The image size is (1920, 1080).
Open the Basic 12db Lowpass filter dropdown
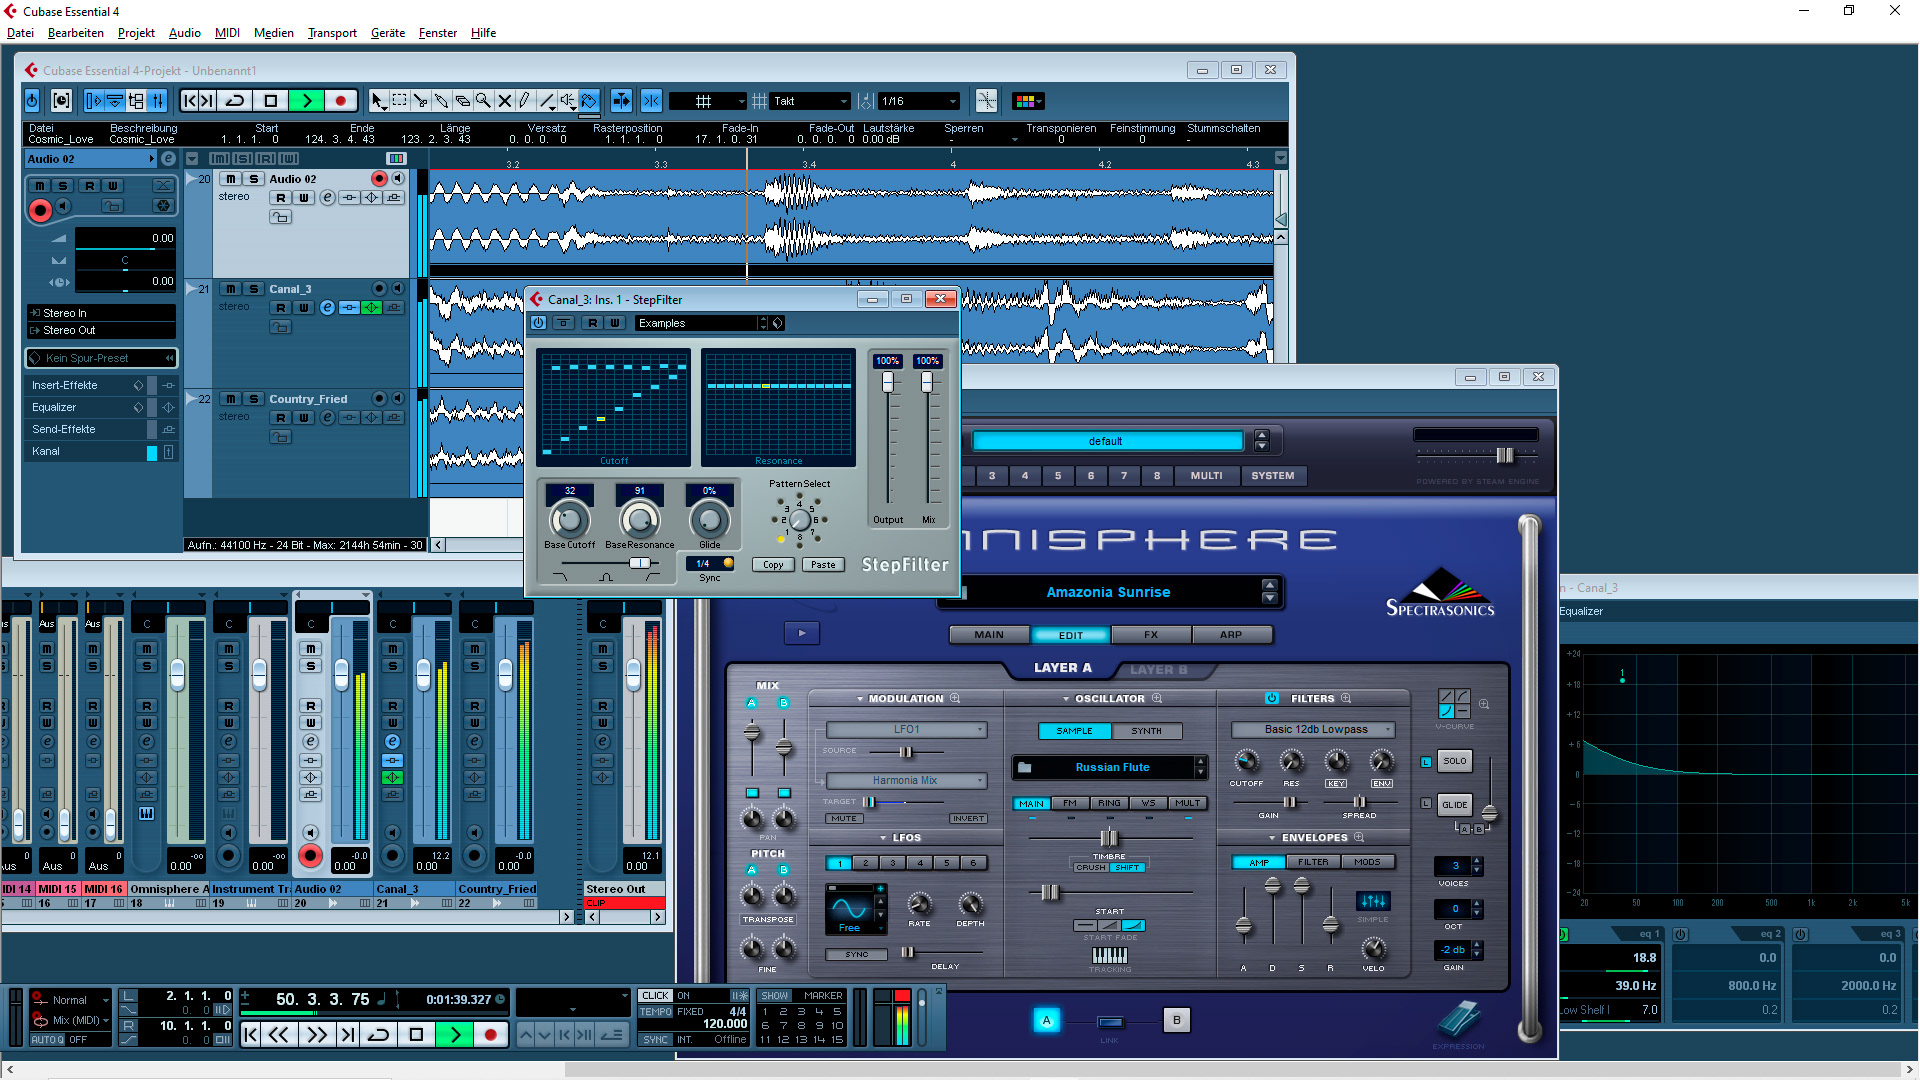pyautogui.click(x=1315, y=729)
